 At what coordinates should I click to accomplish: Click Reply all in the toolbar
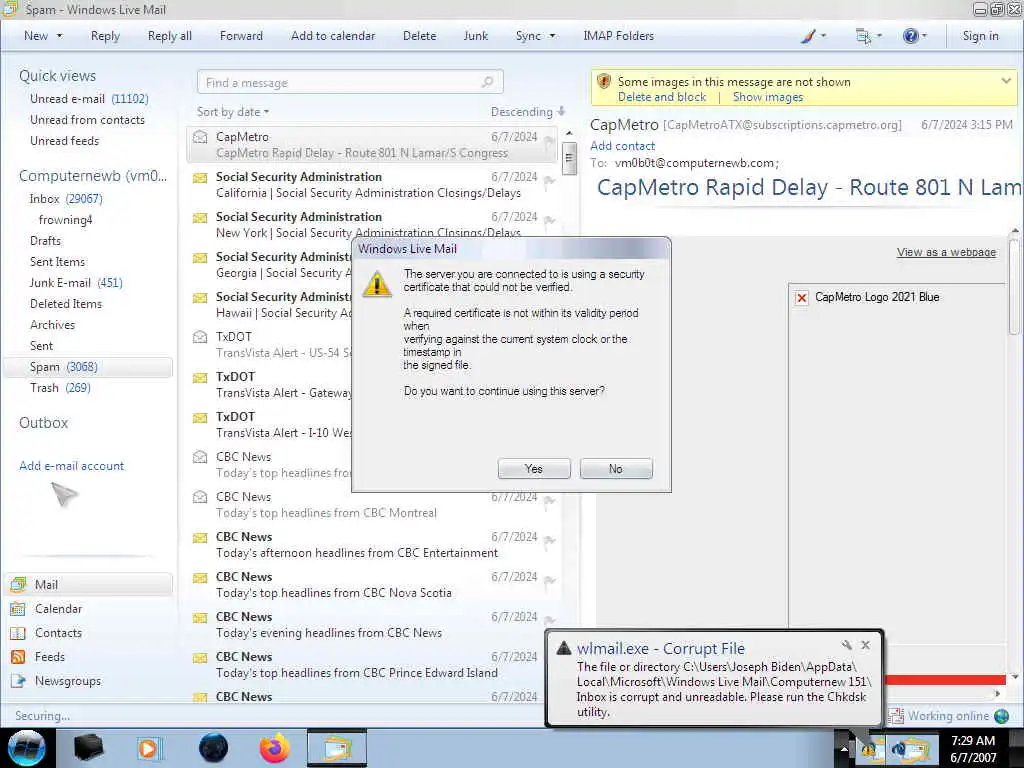[170, 36]
